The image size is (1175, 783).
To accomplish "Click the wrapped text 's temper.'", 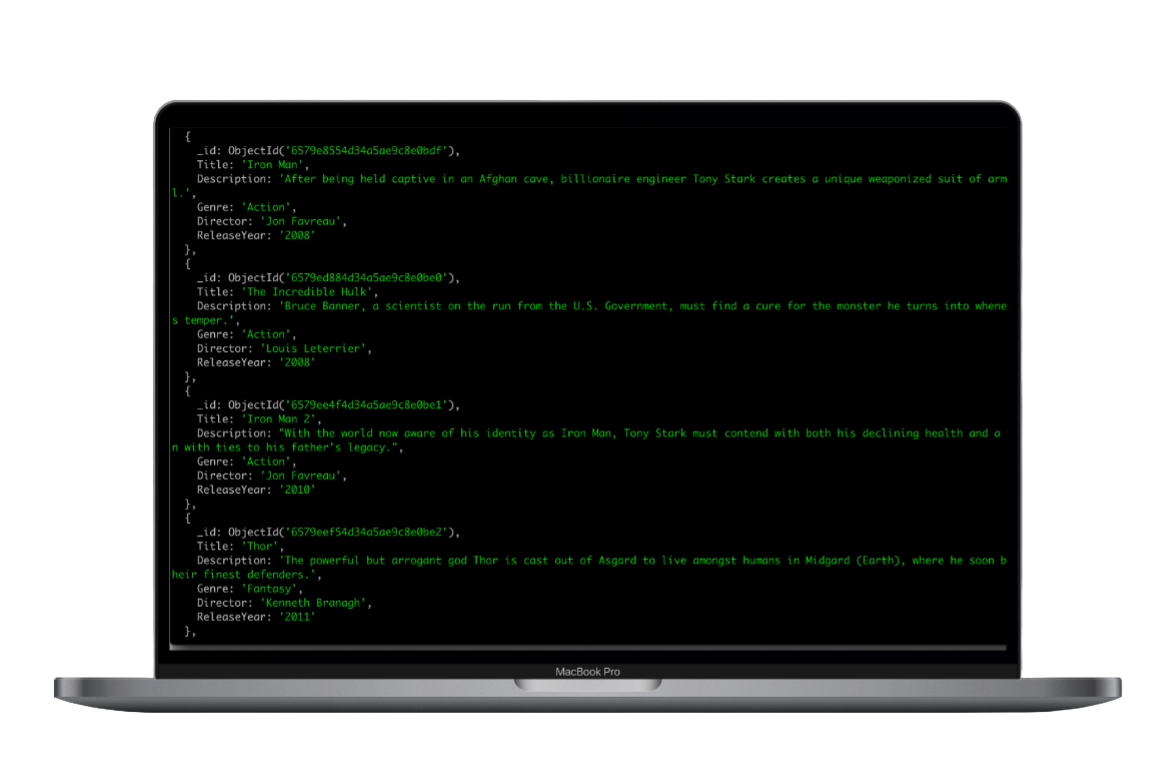I will (x=204, y=321).
